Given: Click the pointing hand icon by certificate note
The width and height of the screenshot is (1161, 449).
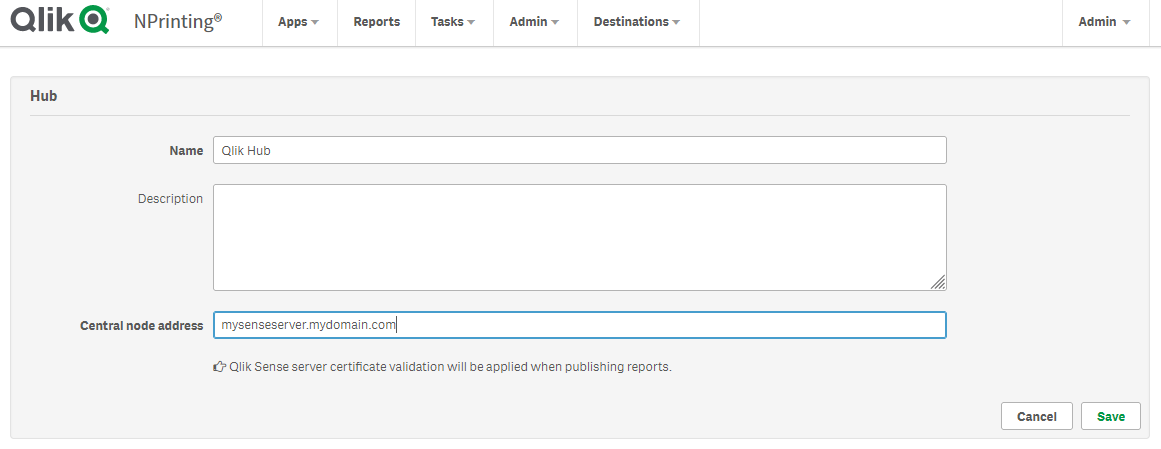Looking at the screenshot, I should pyautogui.click(x=219, y=367).
